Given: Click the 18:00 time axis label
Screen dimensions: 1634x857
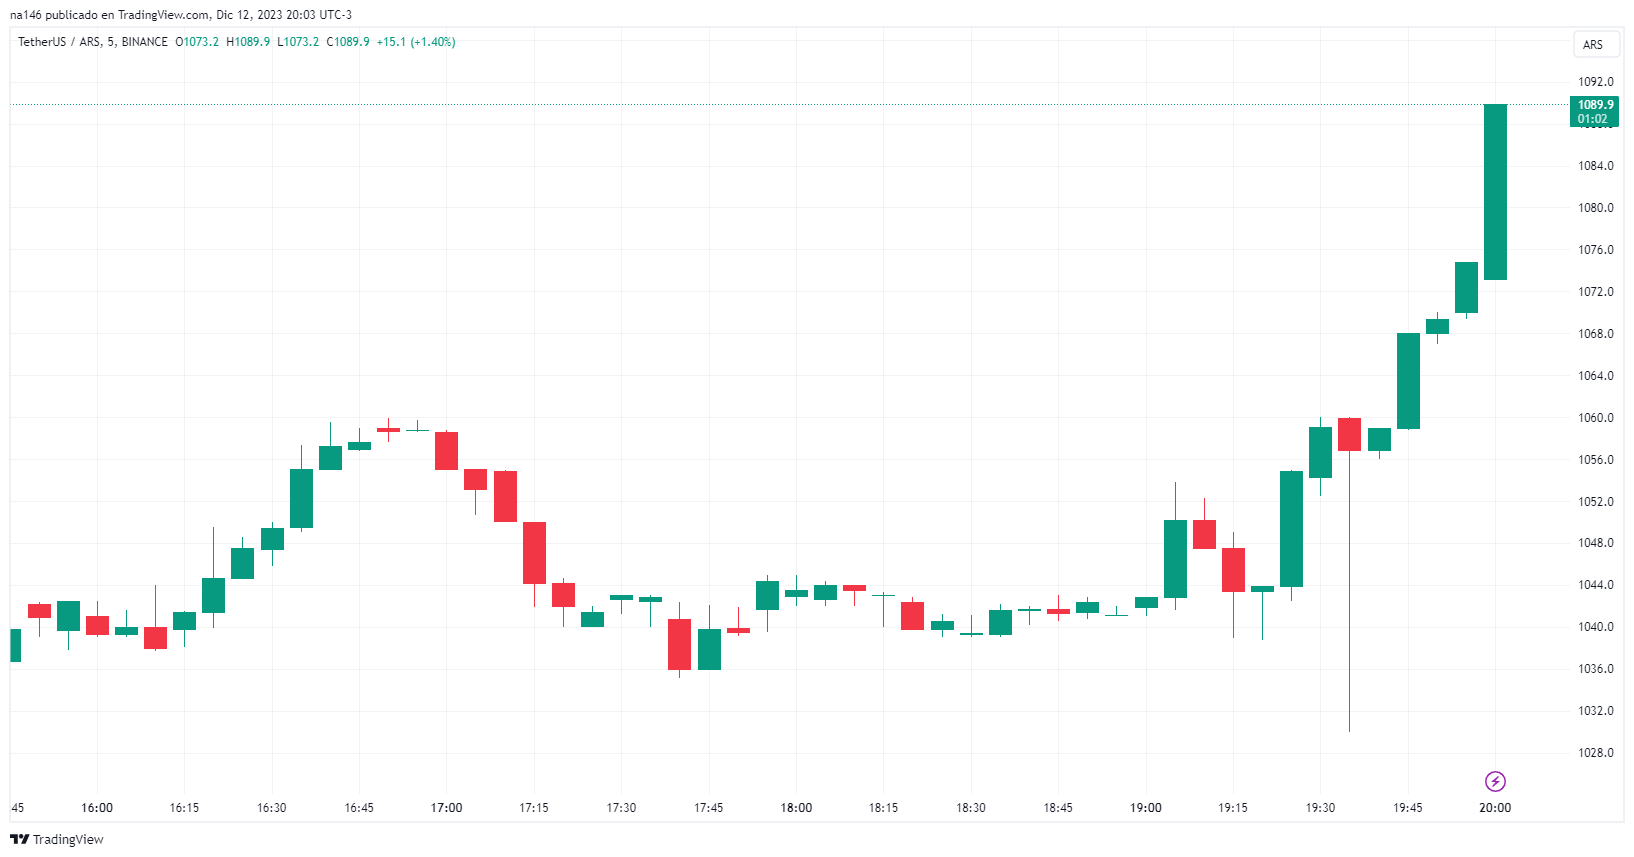Looking at the screenshot, I should click(796, 808).
